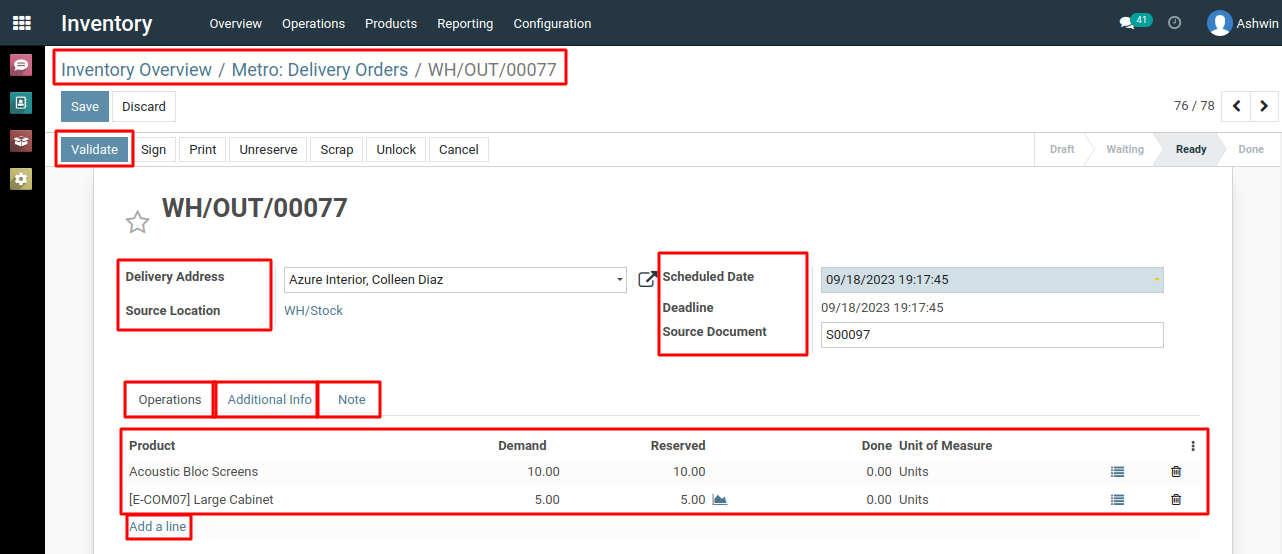Open the Overview menu
This screenshot has width=1282, height=554.
tap(236, 23)
